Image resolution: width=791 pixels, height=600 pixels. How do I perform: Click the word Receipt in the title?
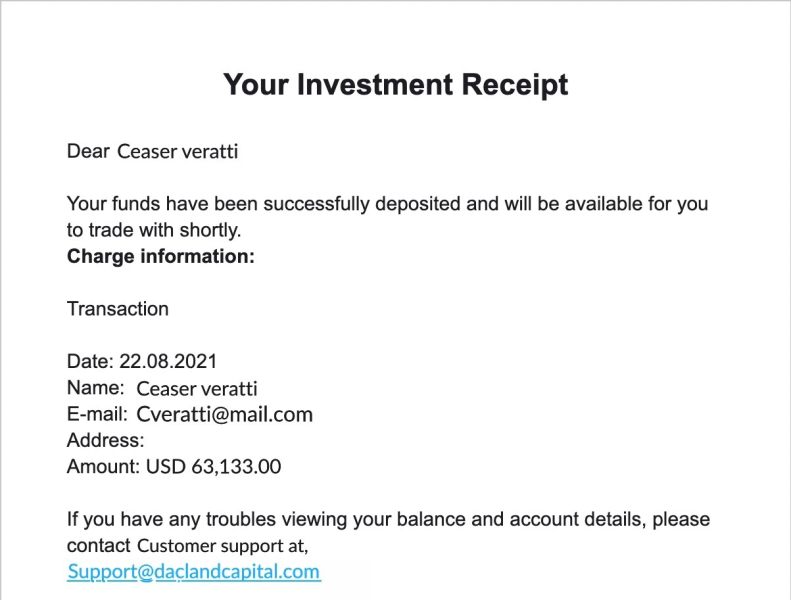pyautogui.click(x=515, y=85)
